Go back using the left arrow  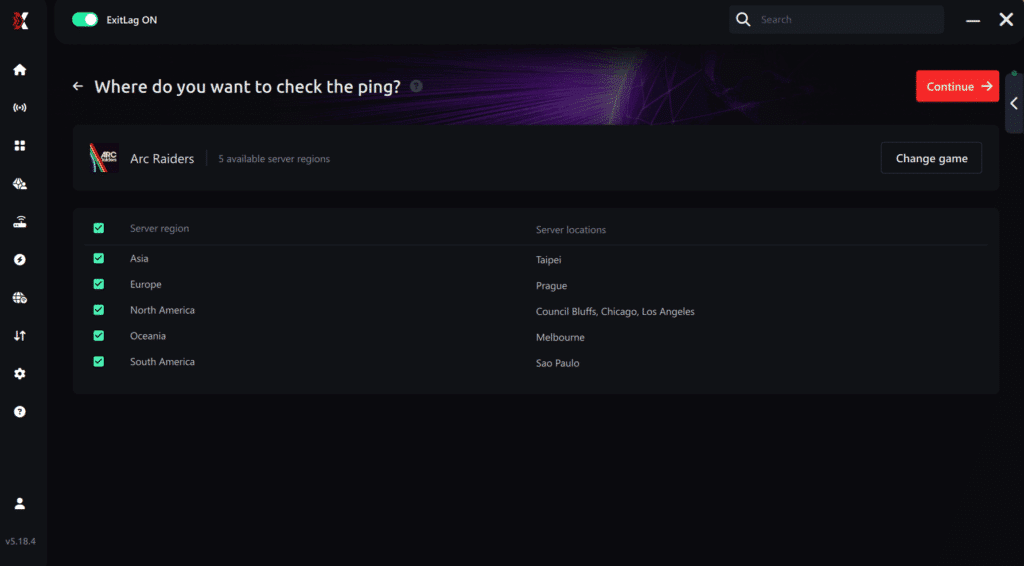78,86
